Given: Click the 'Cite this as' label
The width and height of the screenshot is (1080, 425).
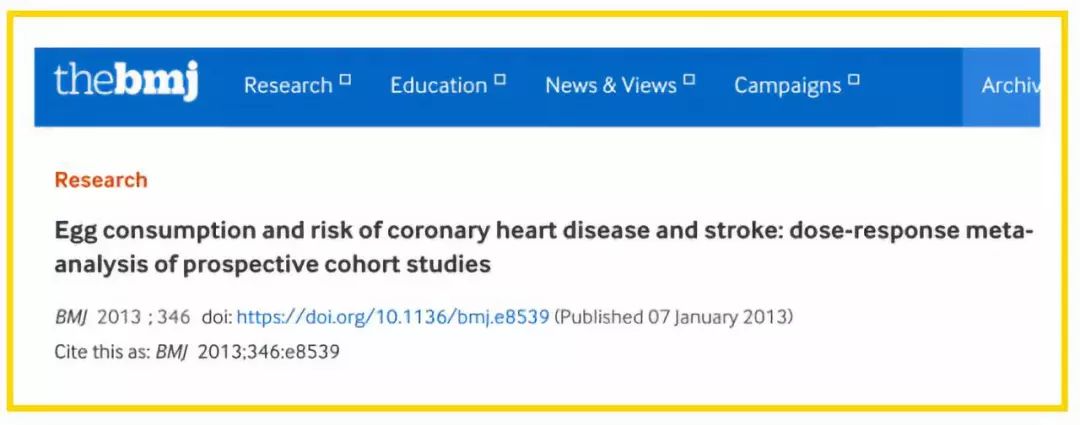Looking at the screenshot, I should click(102, 352).
